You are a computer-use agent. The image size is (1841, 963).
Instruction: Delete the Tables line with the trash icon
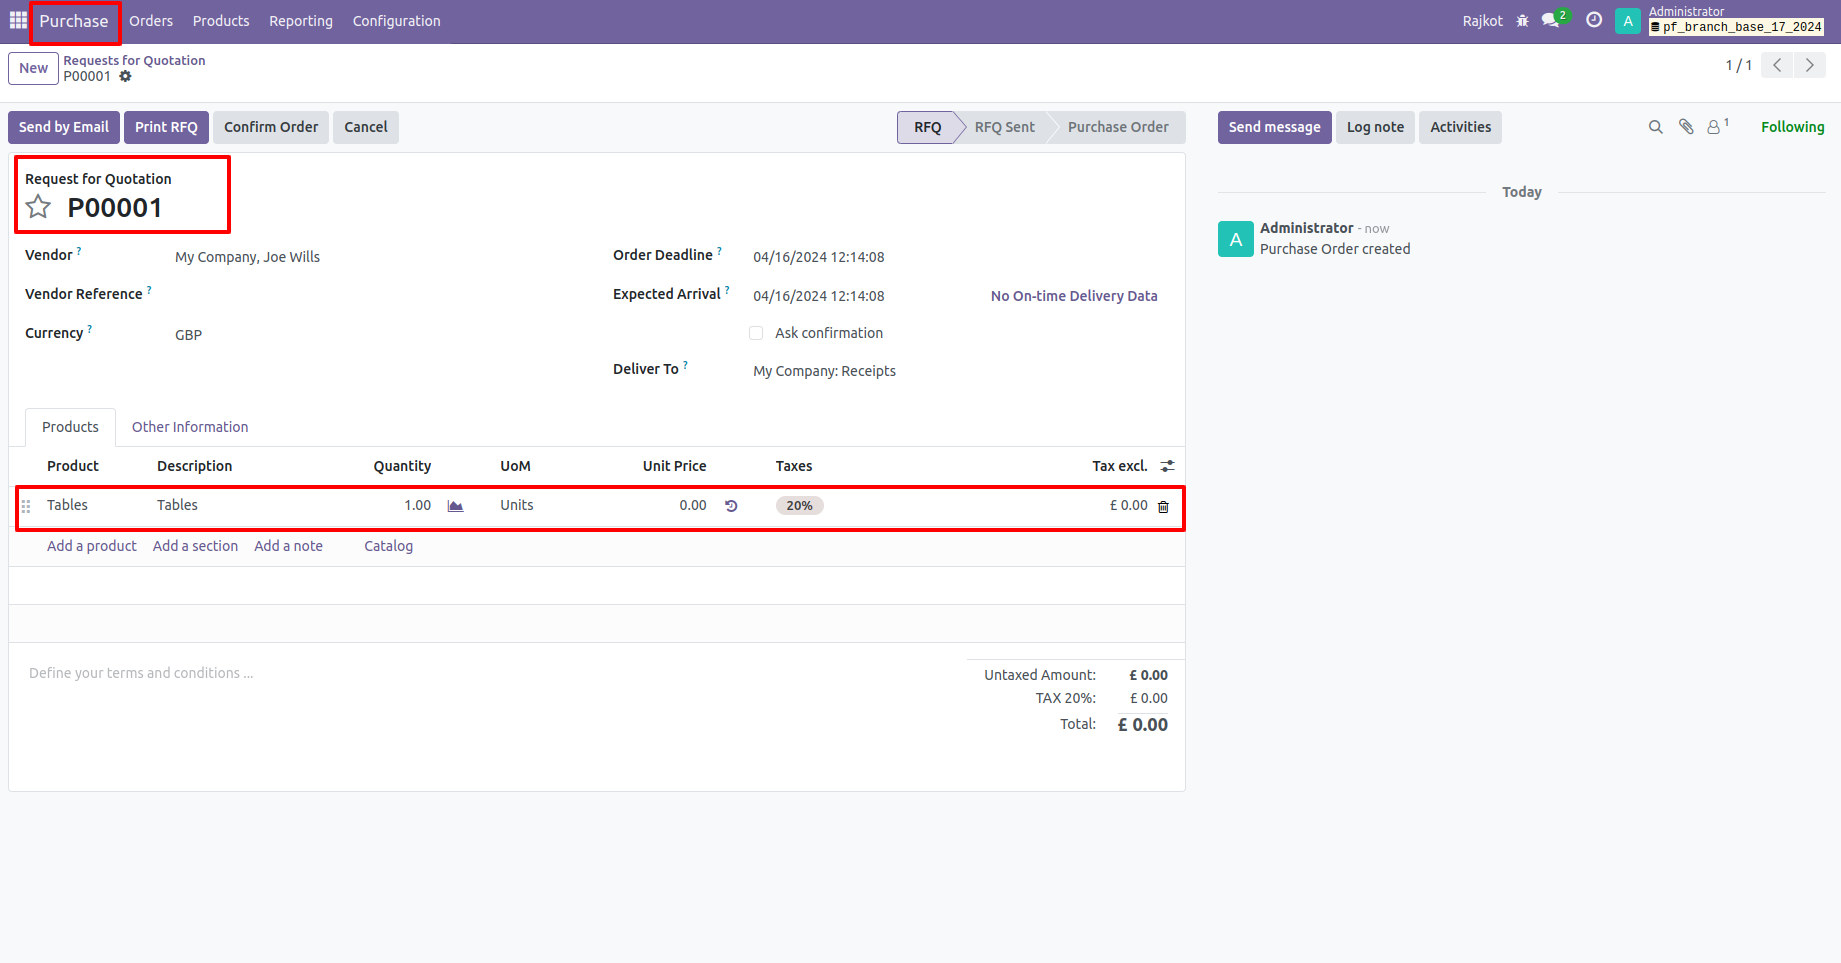coord(1163,507)
